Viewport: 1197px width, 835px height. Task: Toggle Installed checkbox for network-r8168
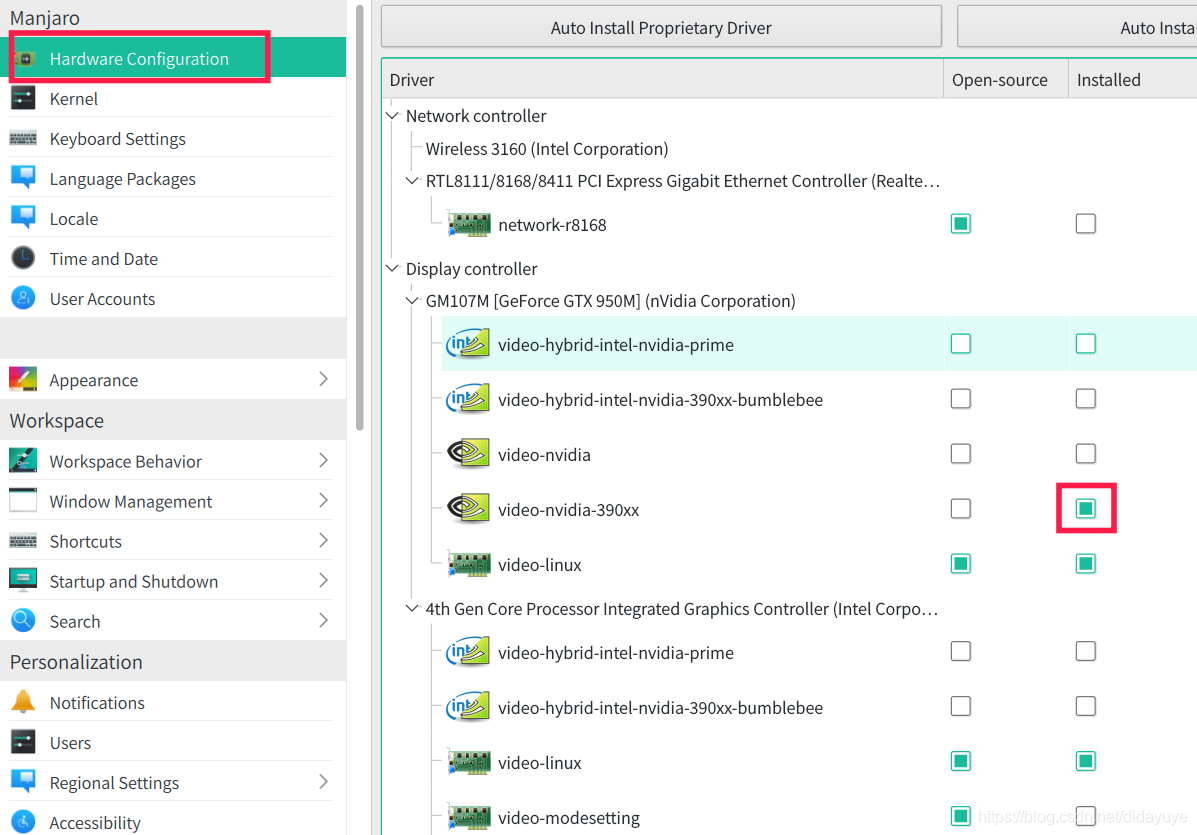1086,224
